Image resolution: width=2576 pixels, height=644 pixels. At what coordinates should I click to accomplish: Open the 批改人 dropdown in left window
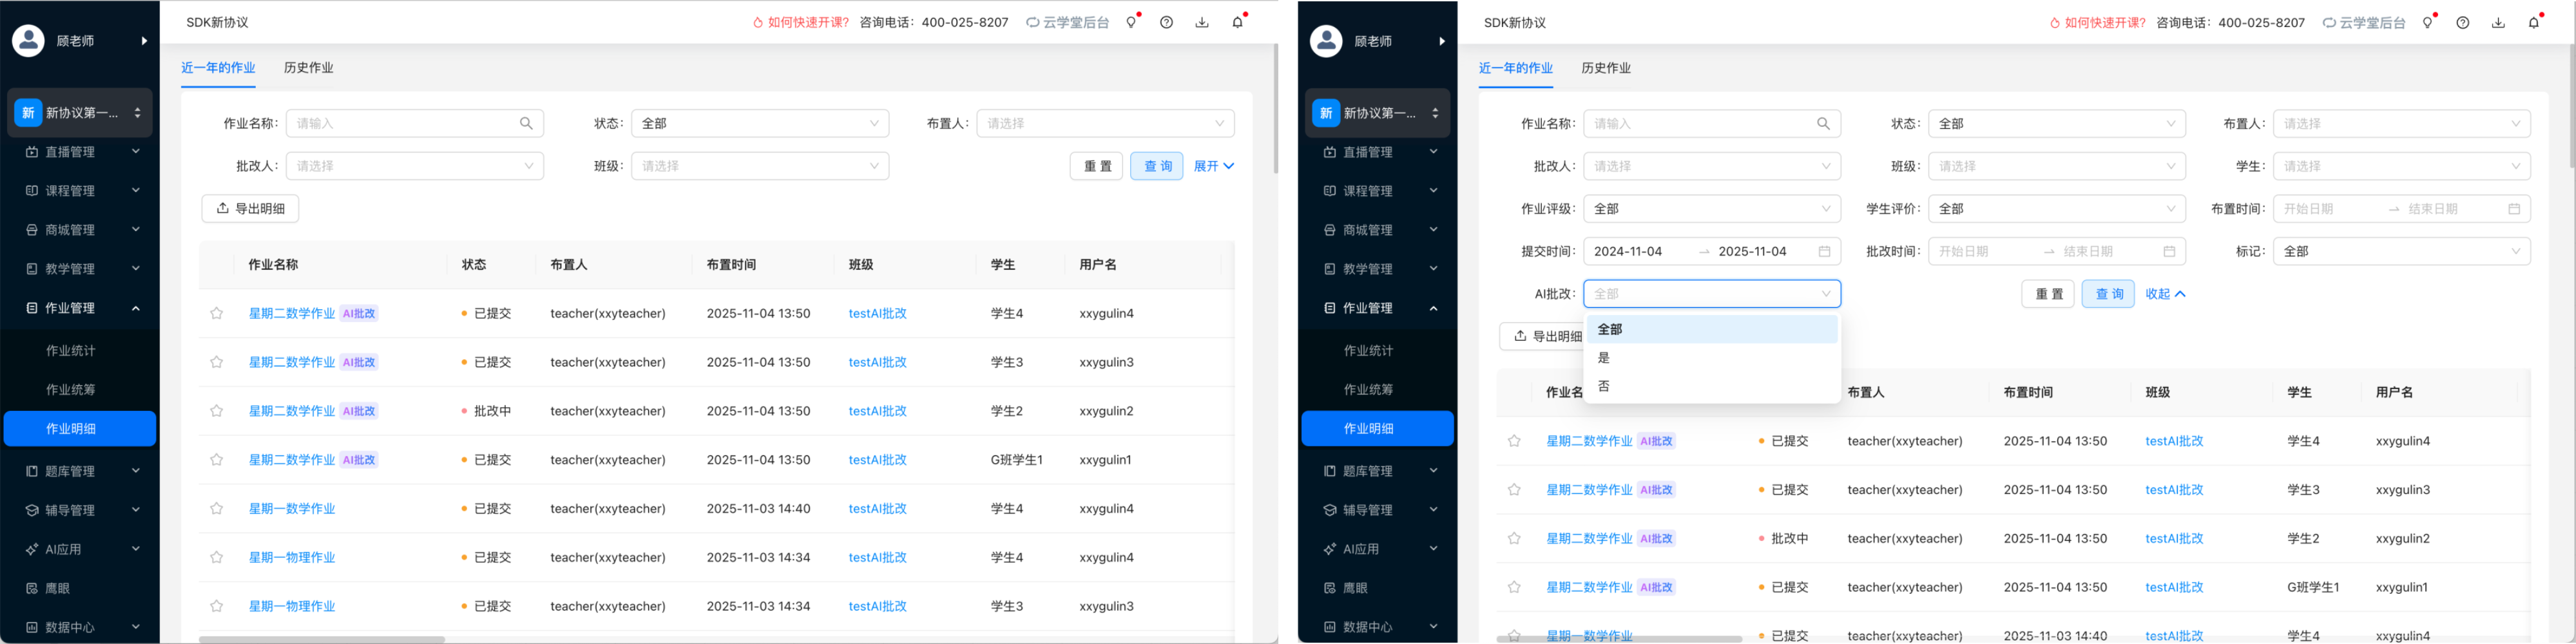coord(415,166)
